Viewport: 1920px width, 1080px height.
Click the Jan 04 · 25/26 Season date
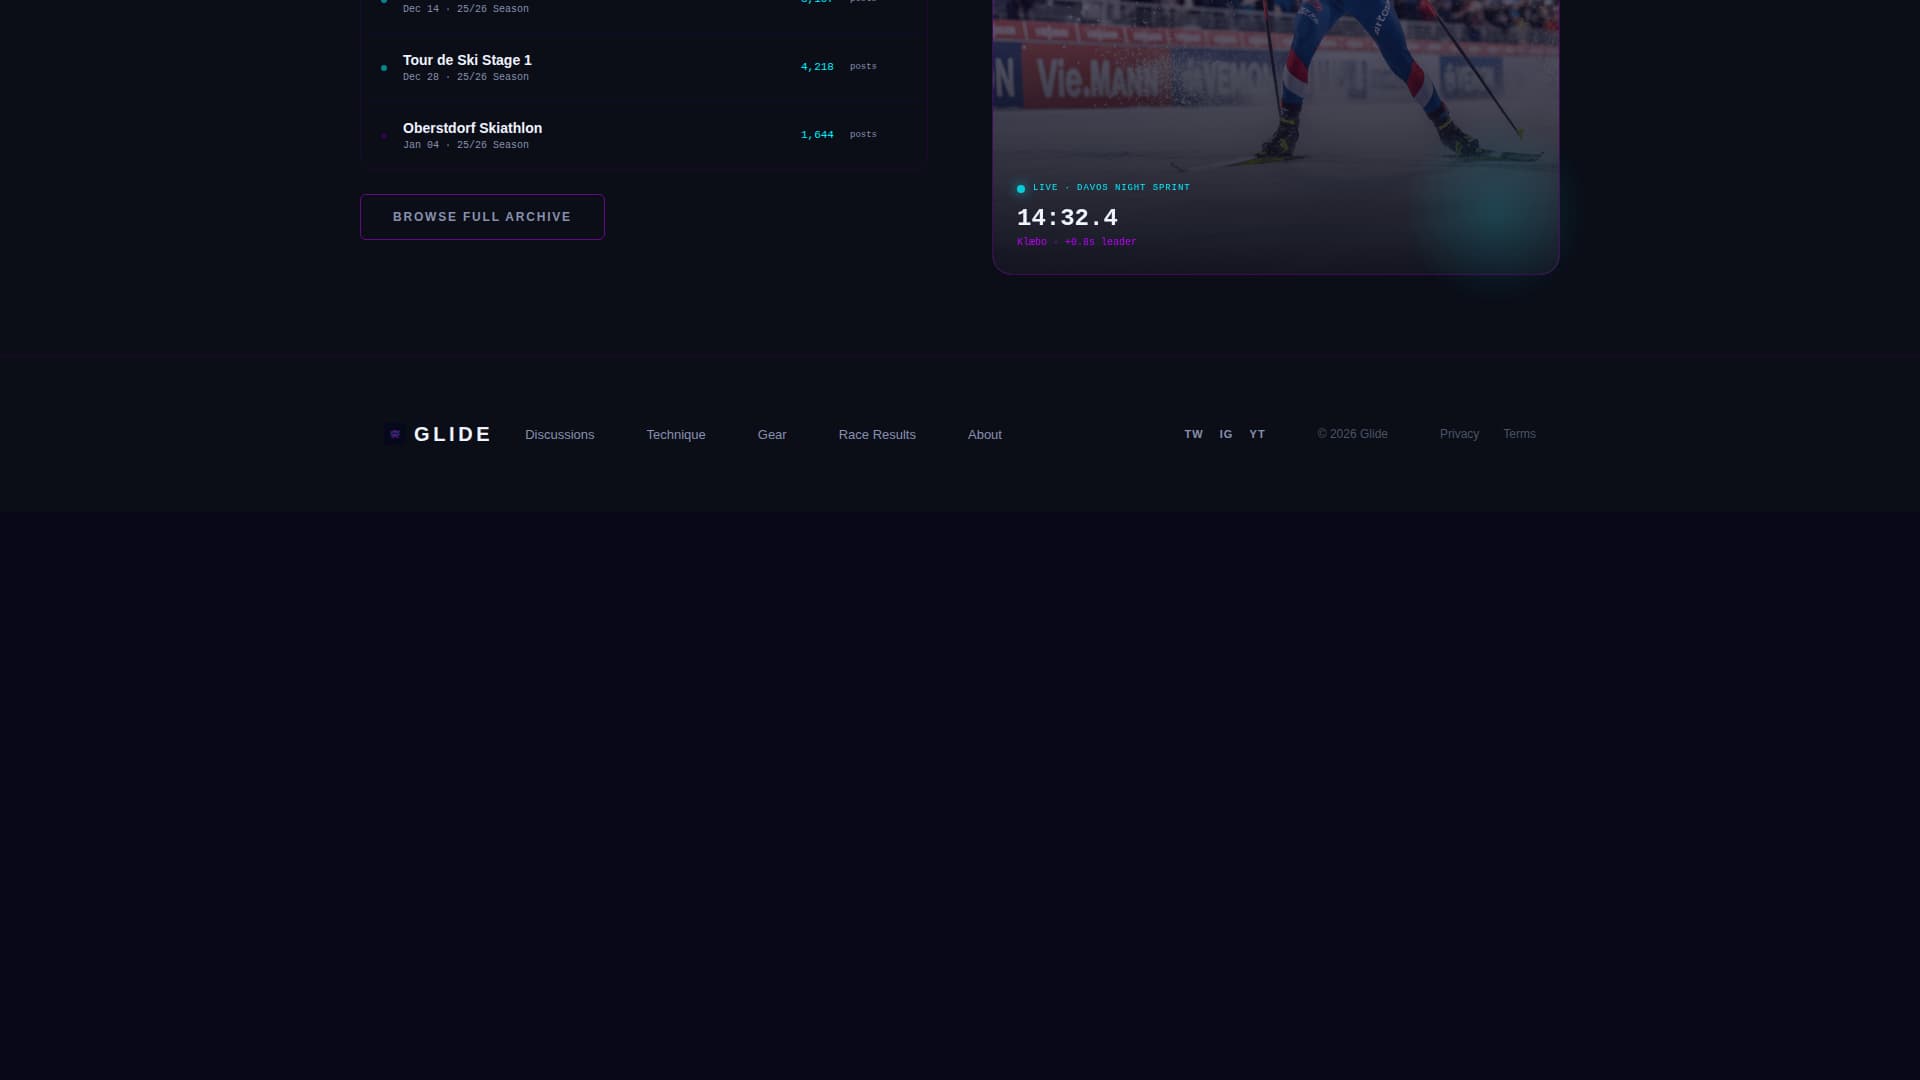pyautogui.click(x=465, y=145)
